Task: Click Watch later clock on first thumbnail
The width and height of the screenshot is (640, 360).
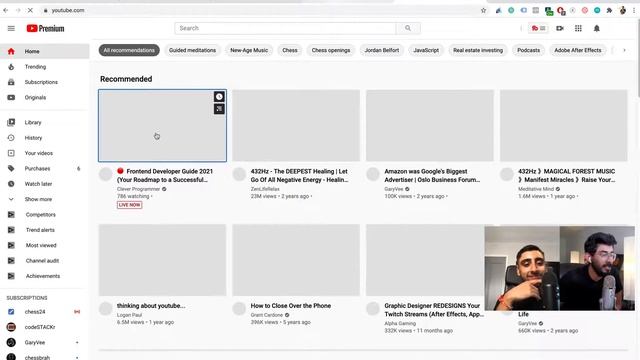Action: [x=219, y=97]
